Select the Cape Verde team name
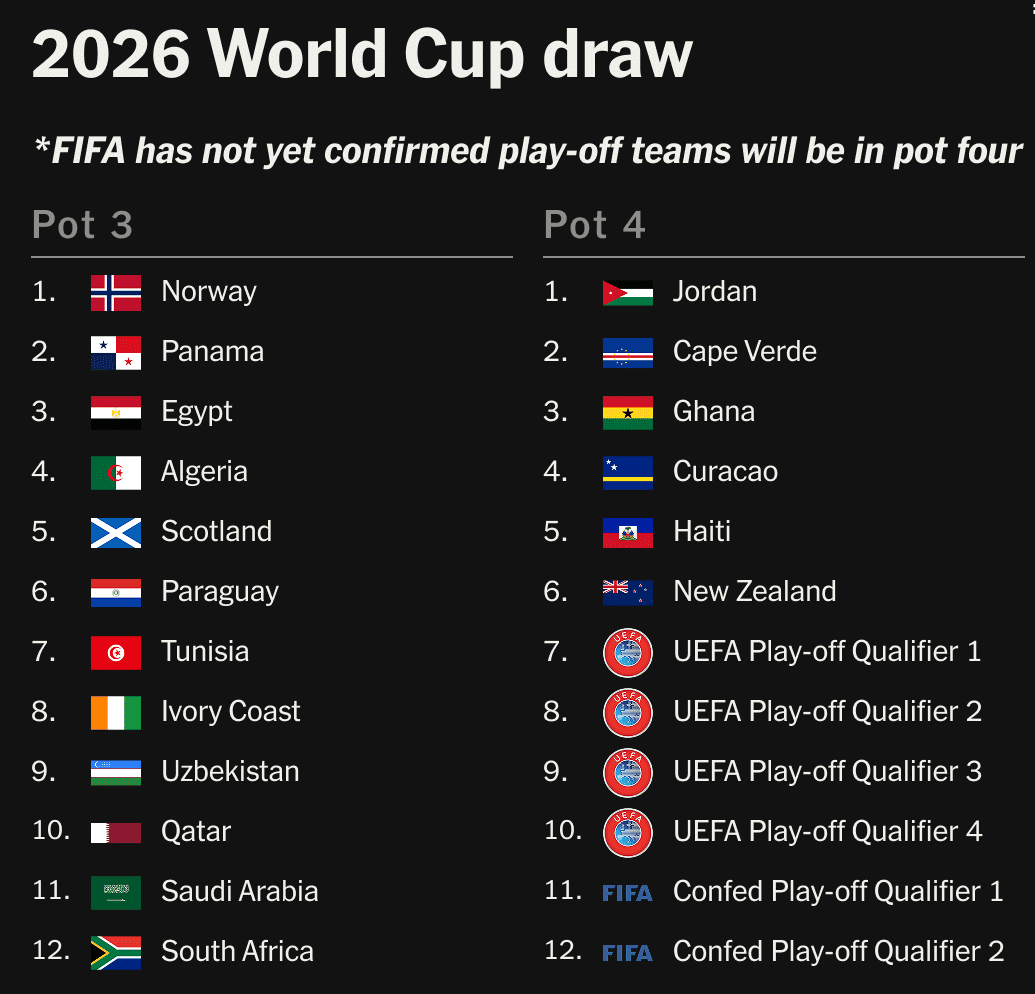The height and width of the screenshot is (994, 1035). pos(745,351)
